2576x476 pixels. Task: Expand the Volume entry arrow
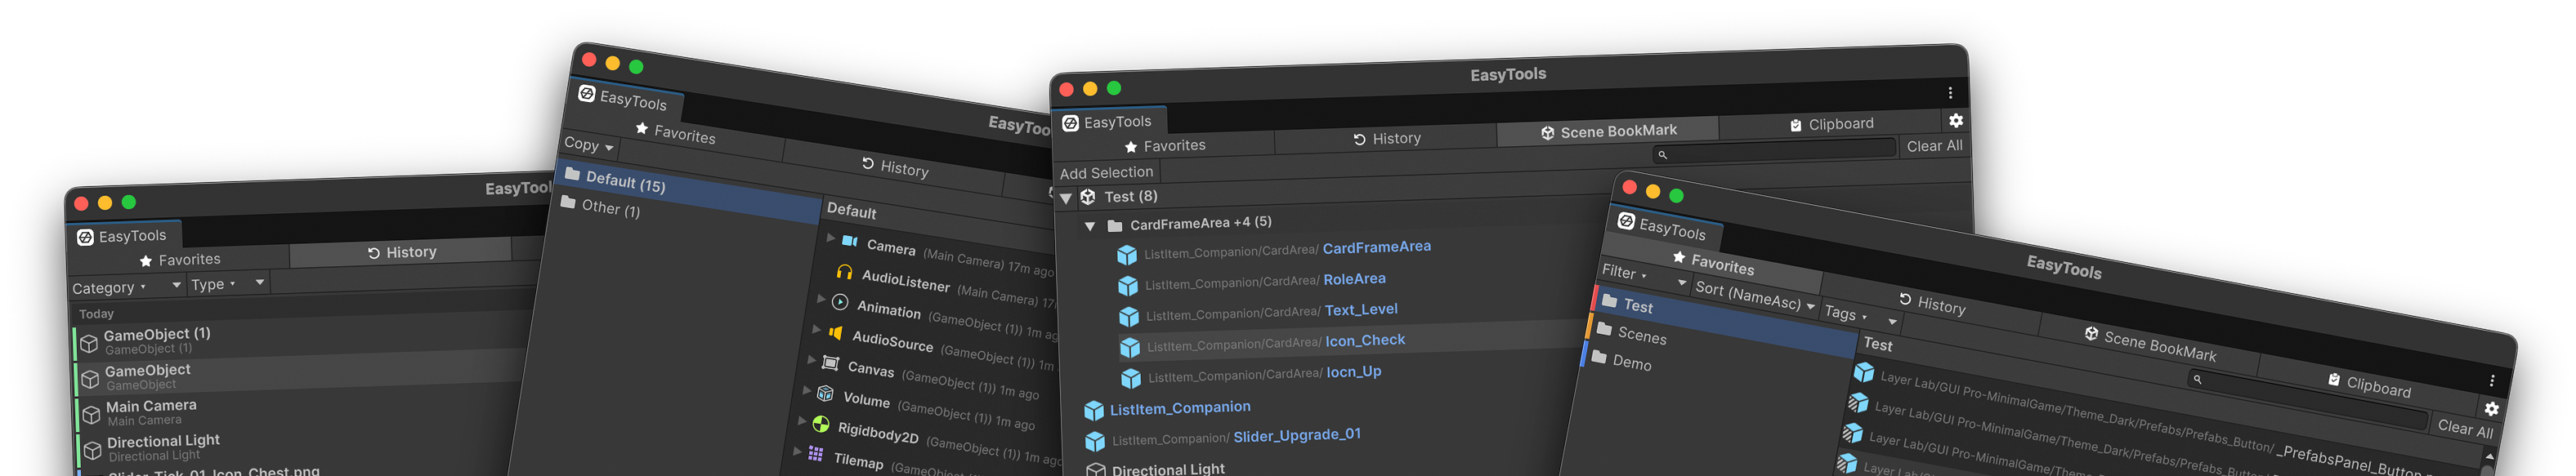click(x=806, y=390)
